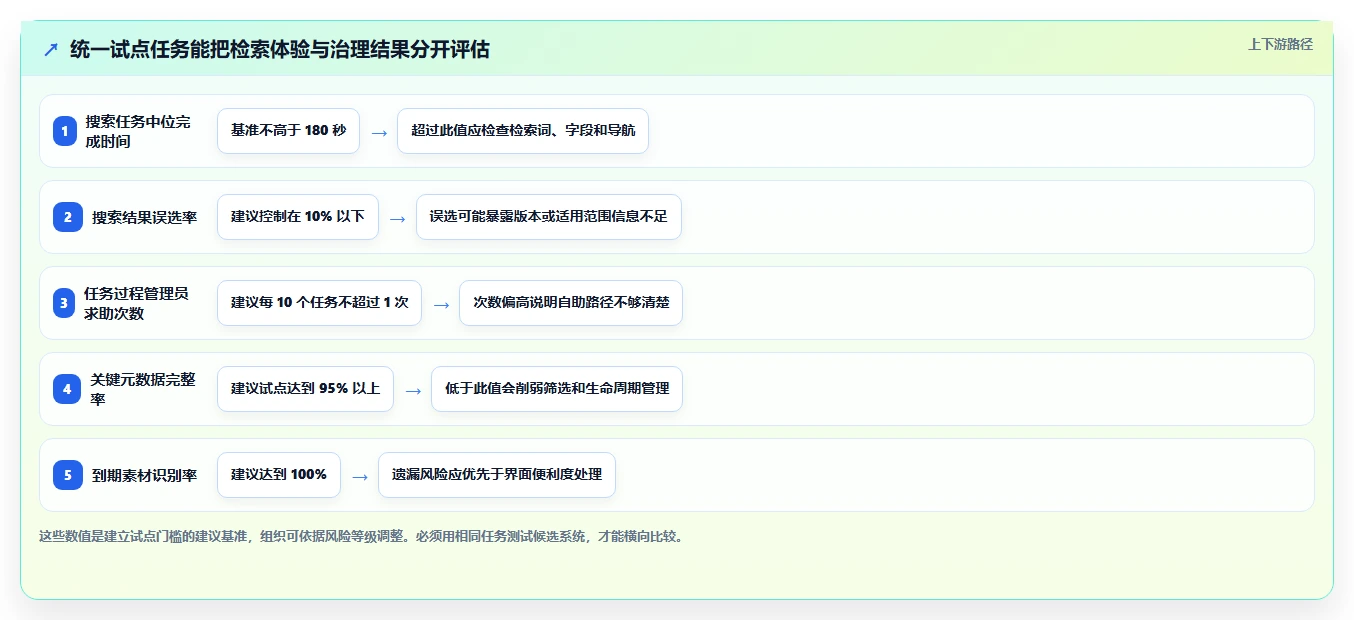
Task: Click the label 任务过程管理员求助次数
Action: point(136,303)
